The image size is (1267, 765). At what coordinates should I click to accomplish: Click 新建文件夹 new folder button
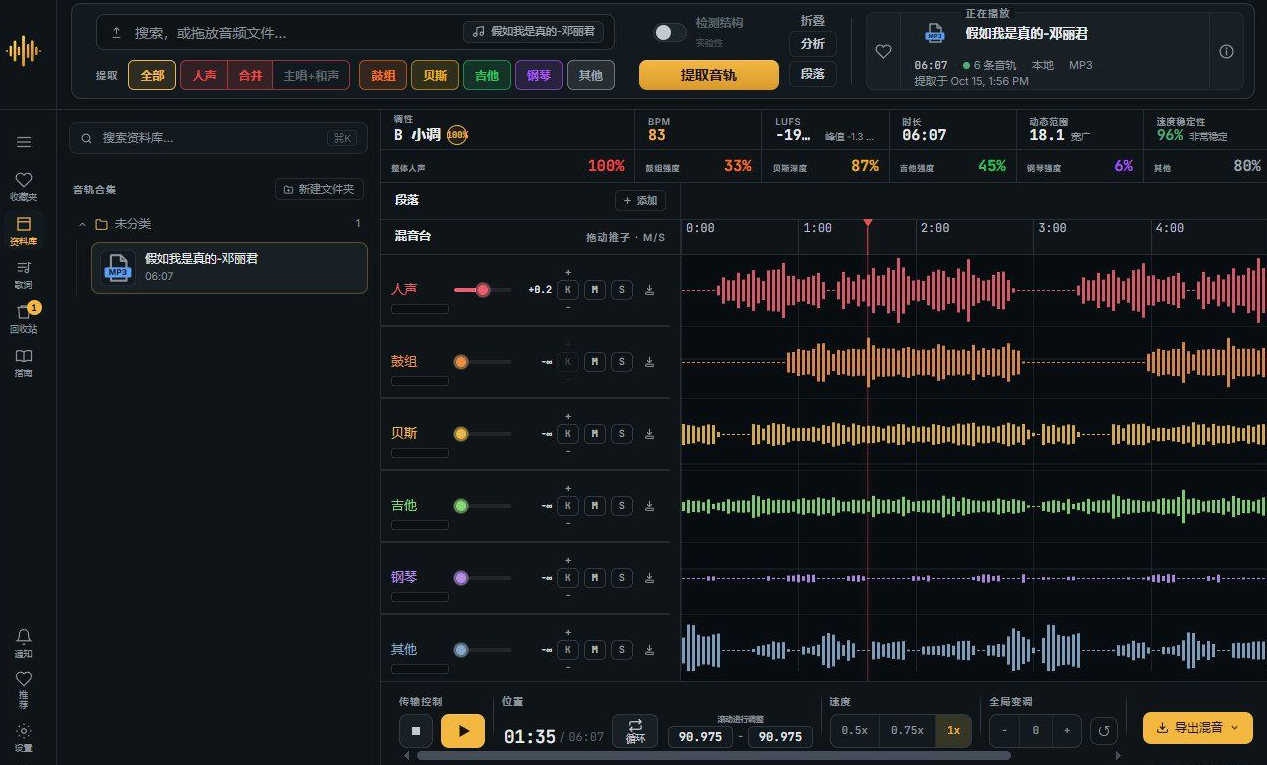click(319, 189)
